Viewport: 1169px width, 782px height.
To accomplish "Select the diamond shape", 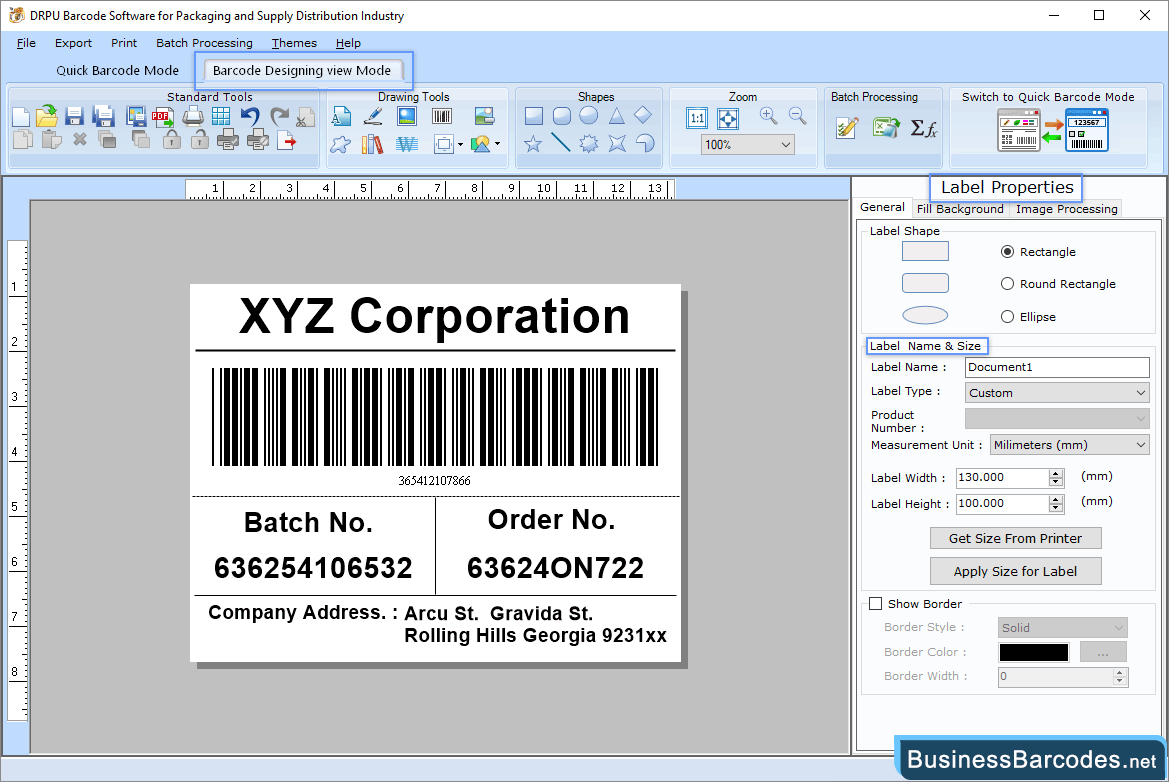I will (643, 115).
